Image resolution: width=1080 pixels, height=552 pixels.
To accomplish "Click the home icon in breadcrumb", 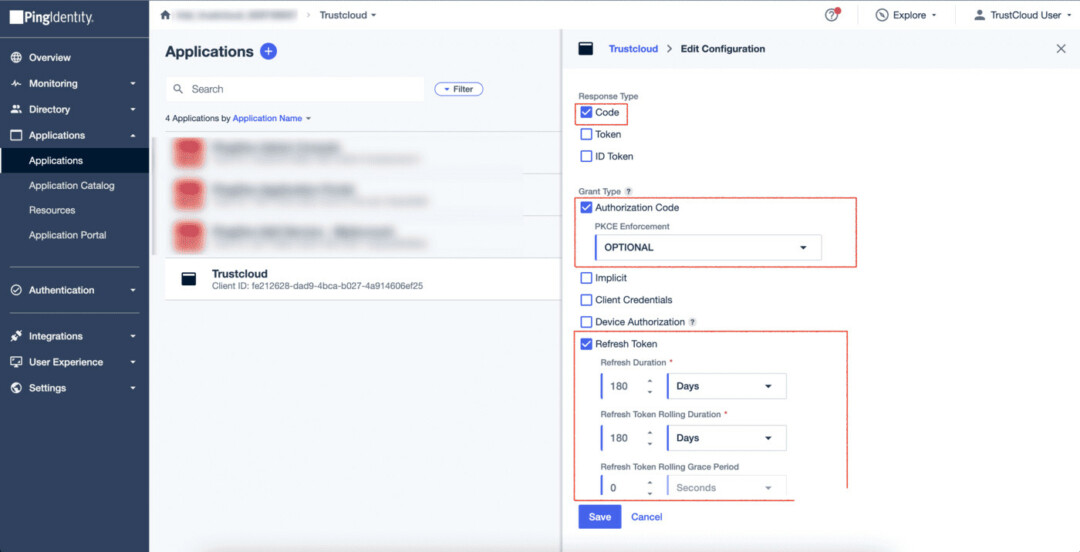I will click(165, 15).
